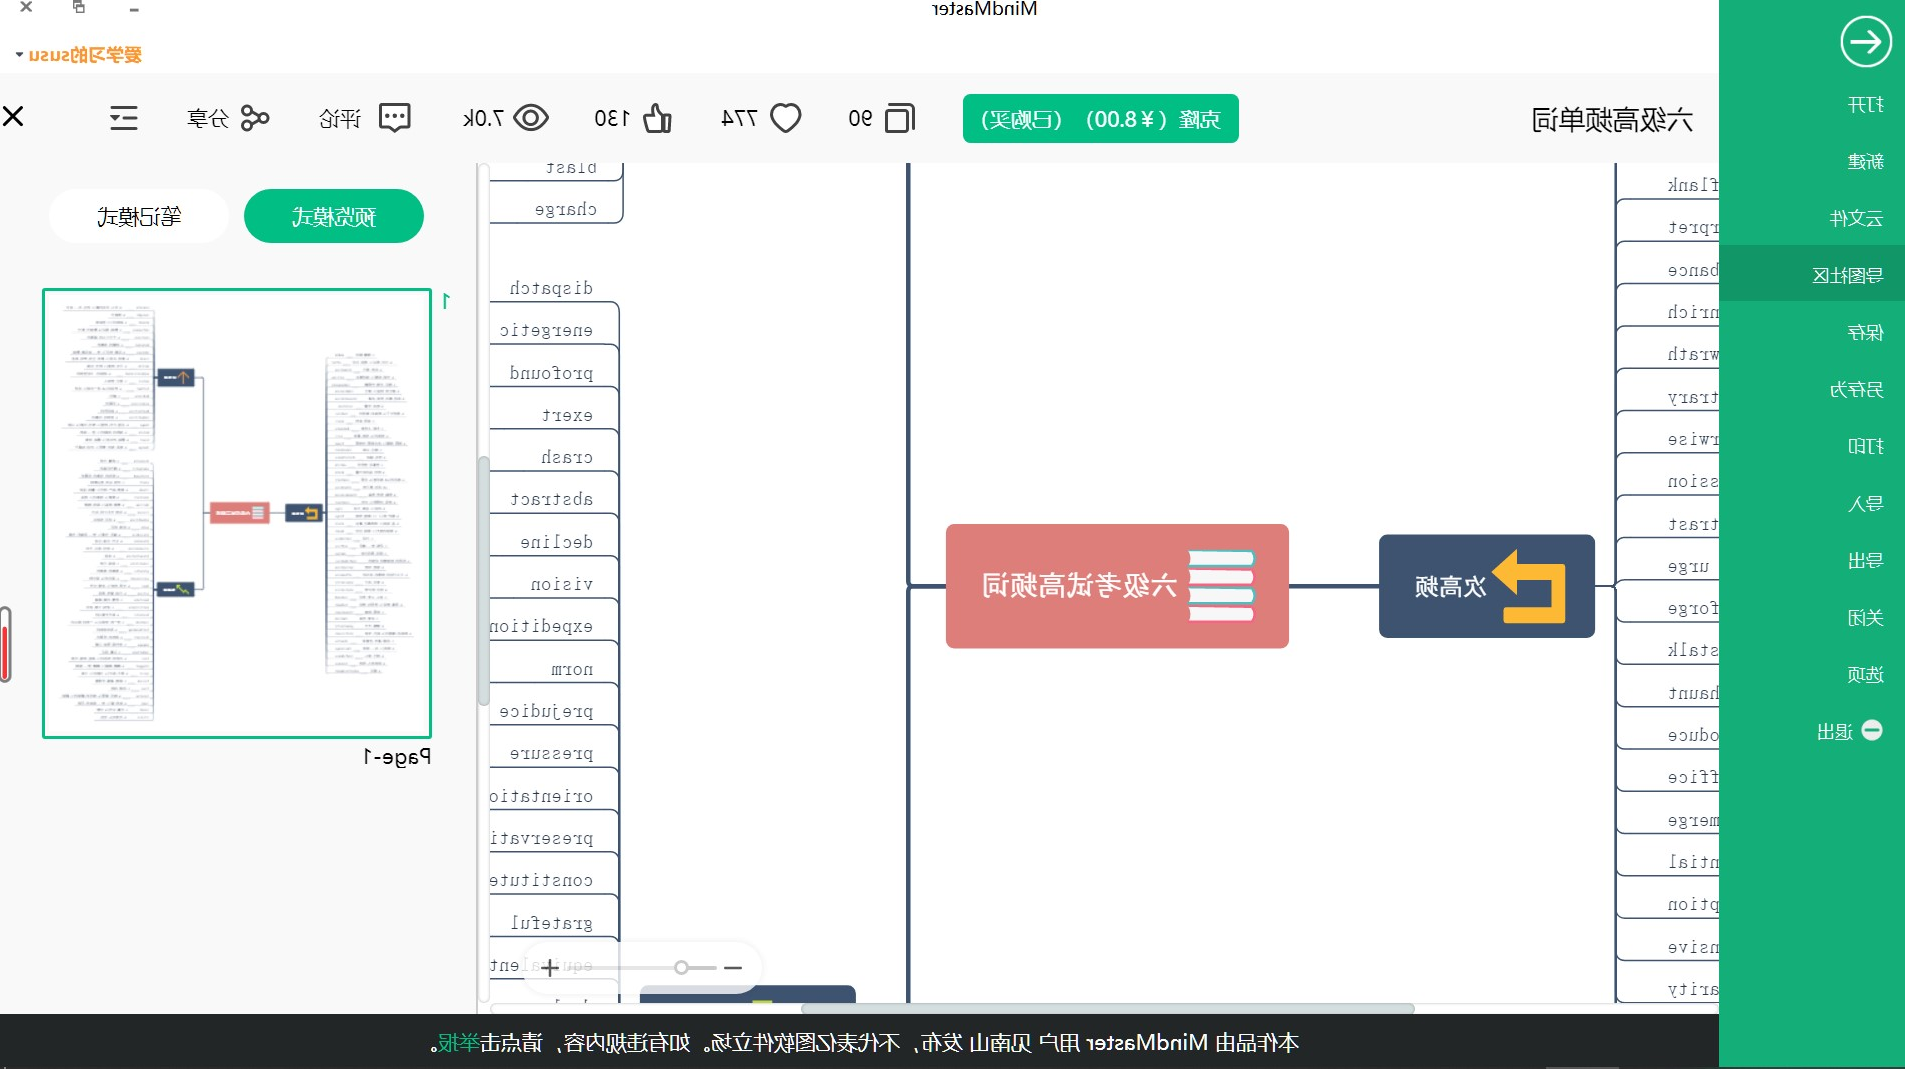Open the outline list icon
This screenshot has width=1905, height=1069.
[x=124, y=119]
